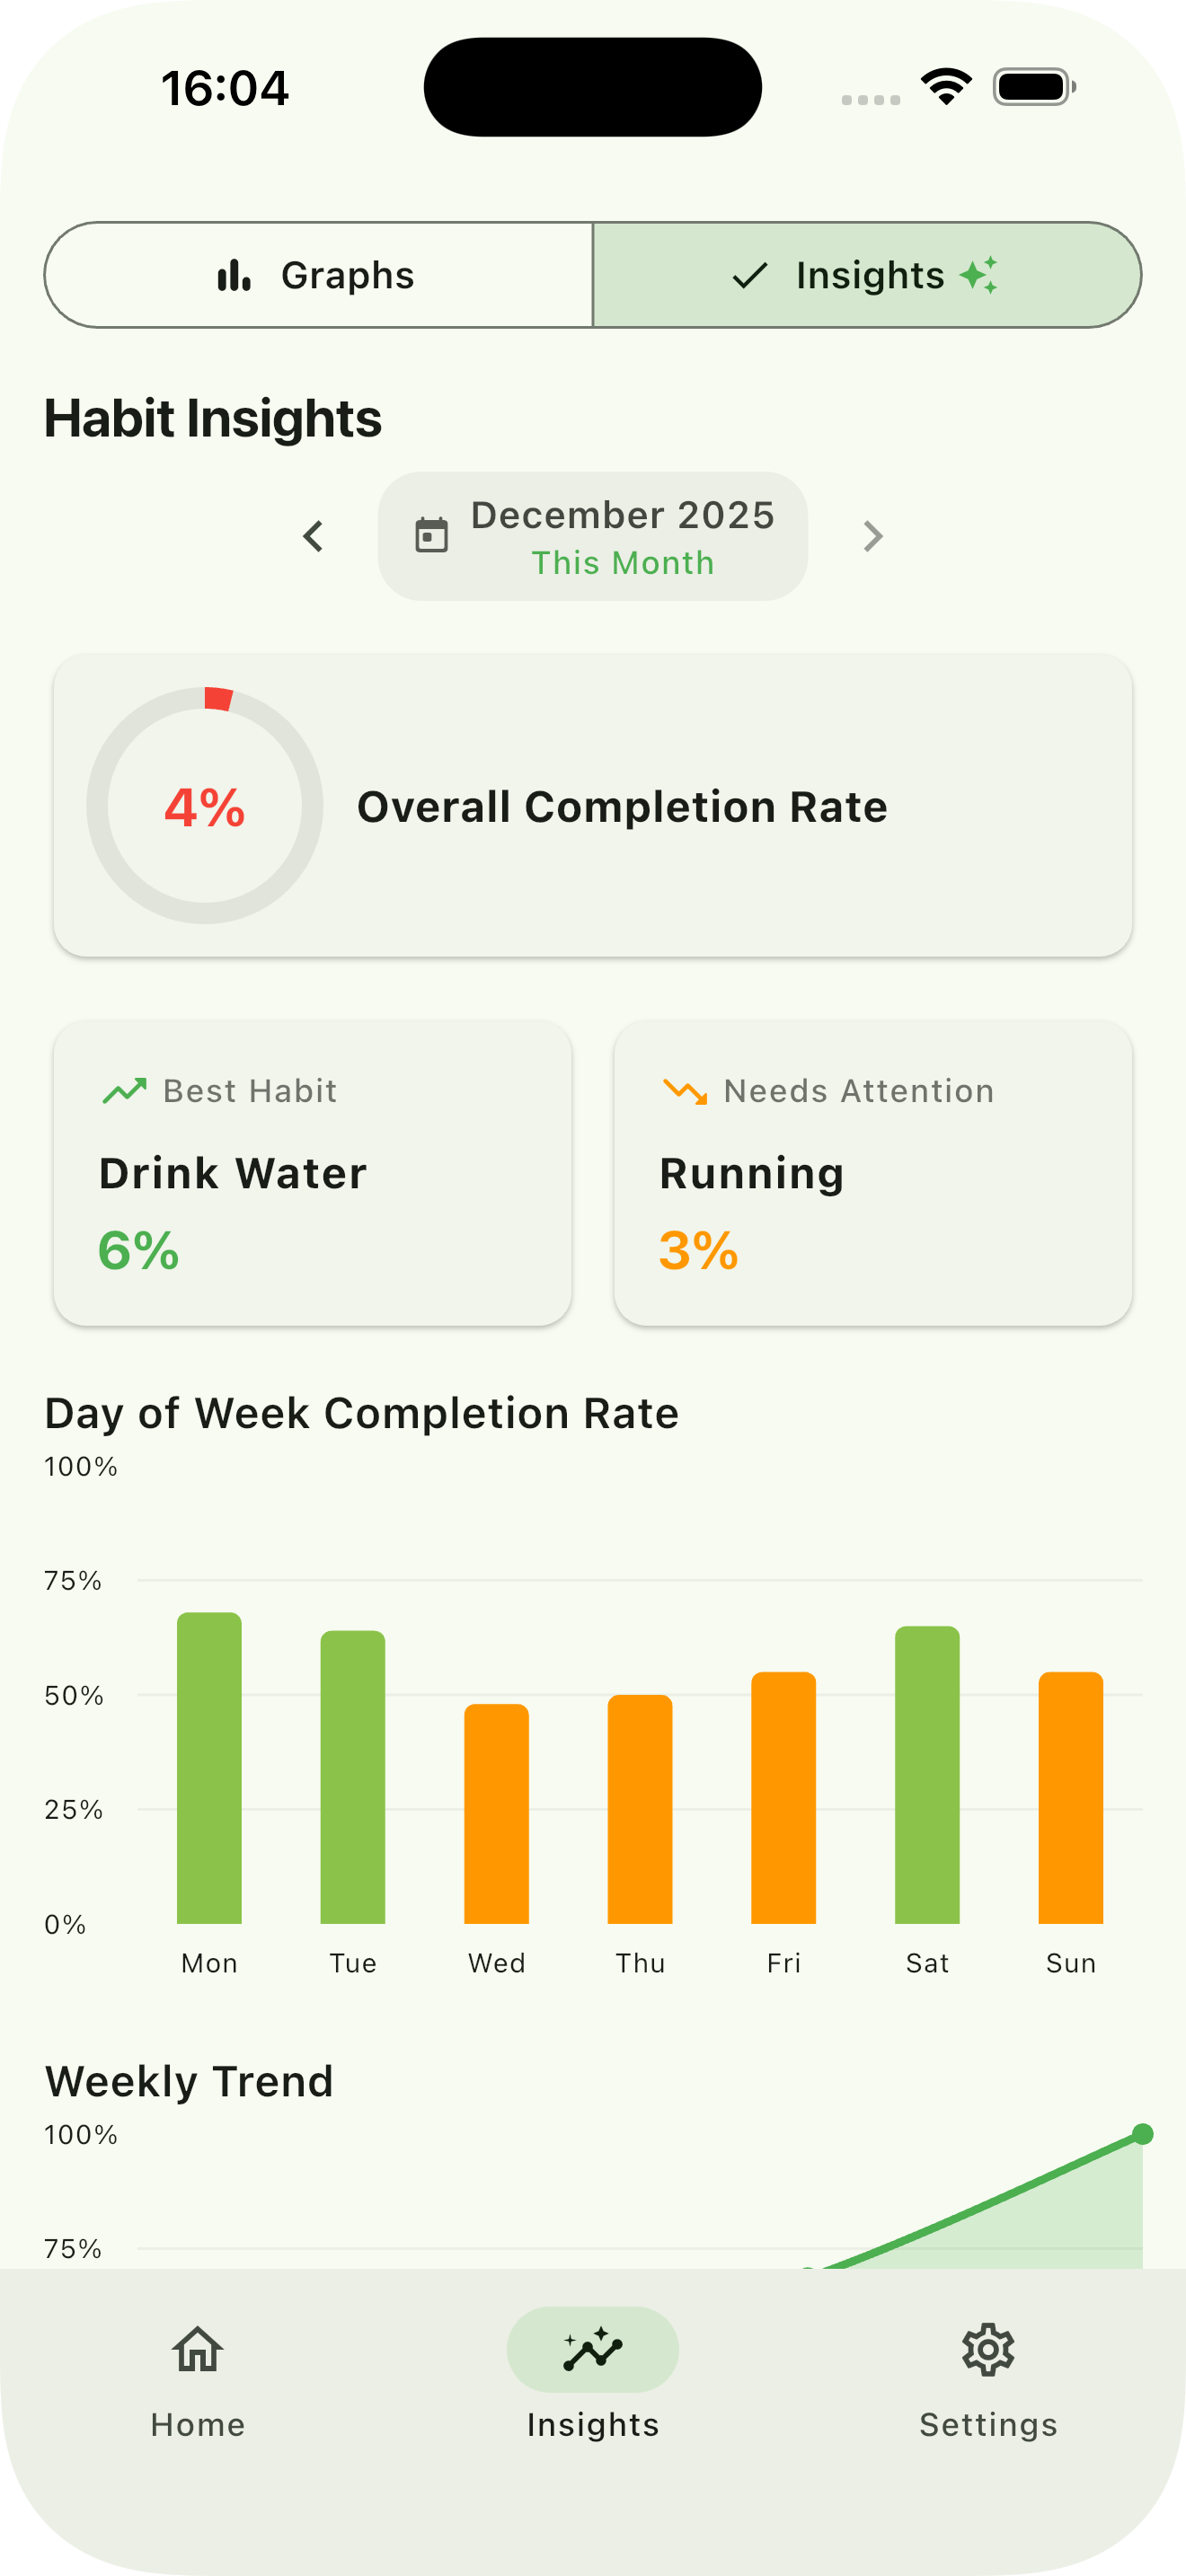
Task: Select the Insights segment toggle
Action: click(867, 275)
